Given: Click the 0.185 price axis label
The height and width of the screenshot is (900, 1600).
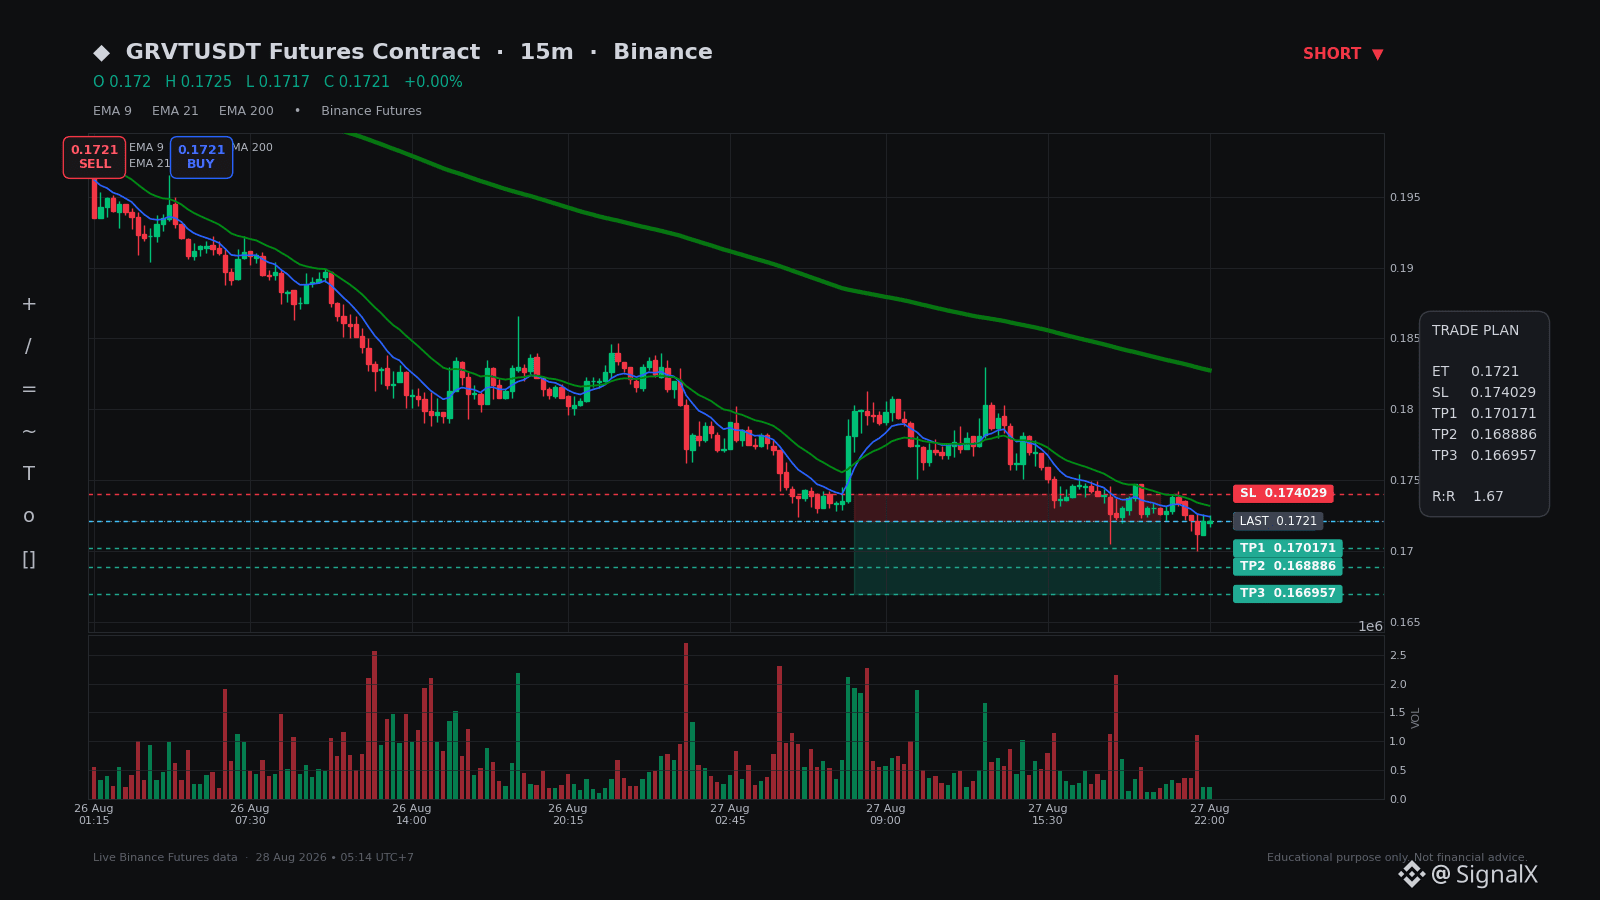Looking at the screenshot, I should click(x=1405, y=339).
